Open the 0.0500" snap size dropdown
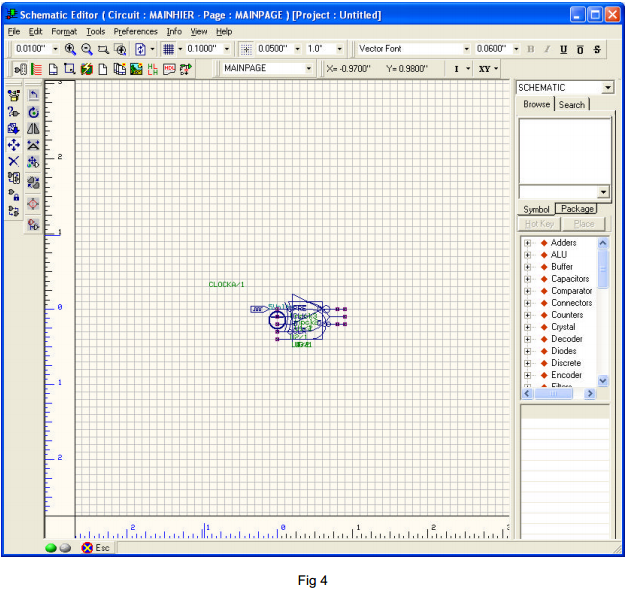This screenshot has width=628, height=594. 298,49
